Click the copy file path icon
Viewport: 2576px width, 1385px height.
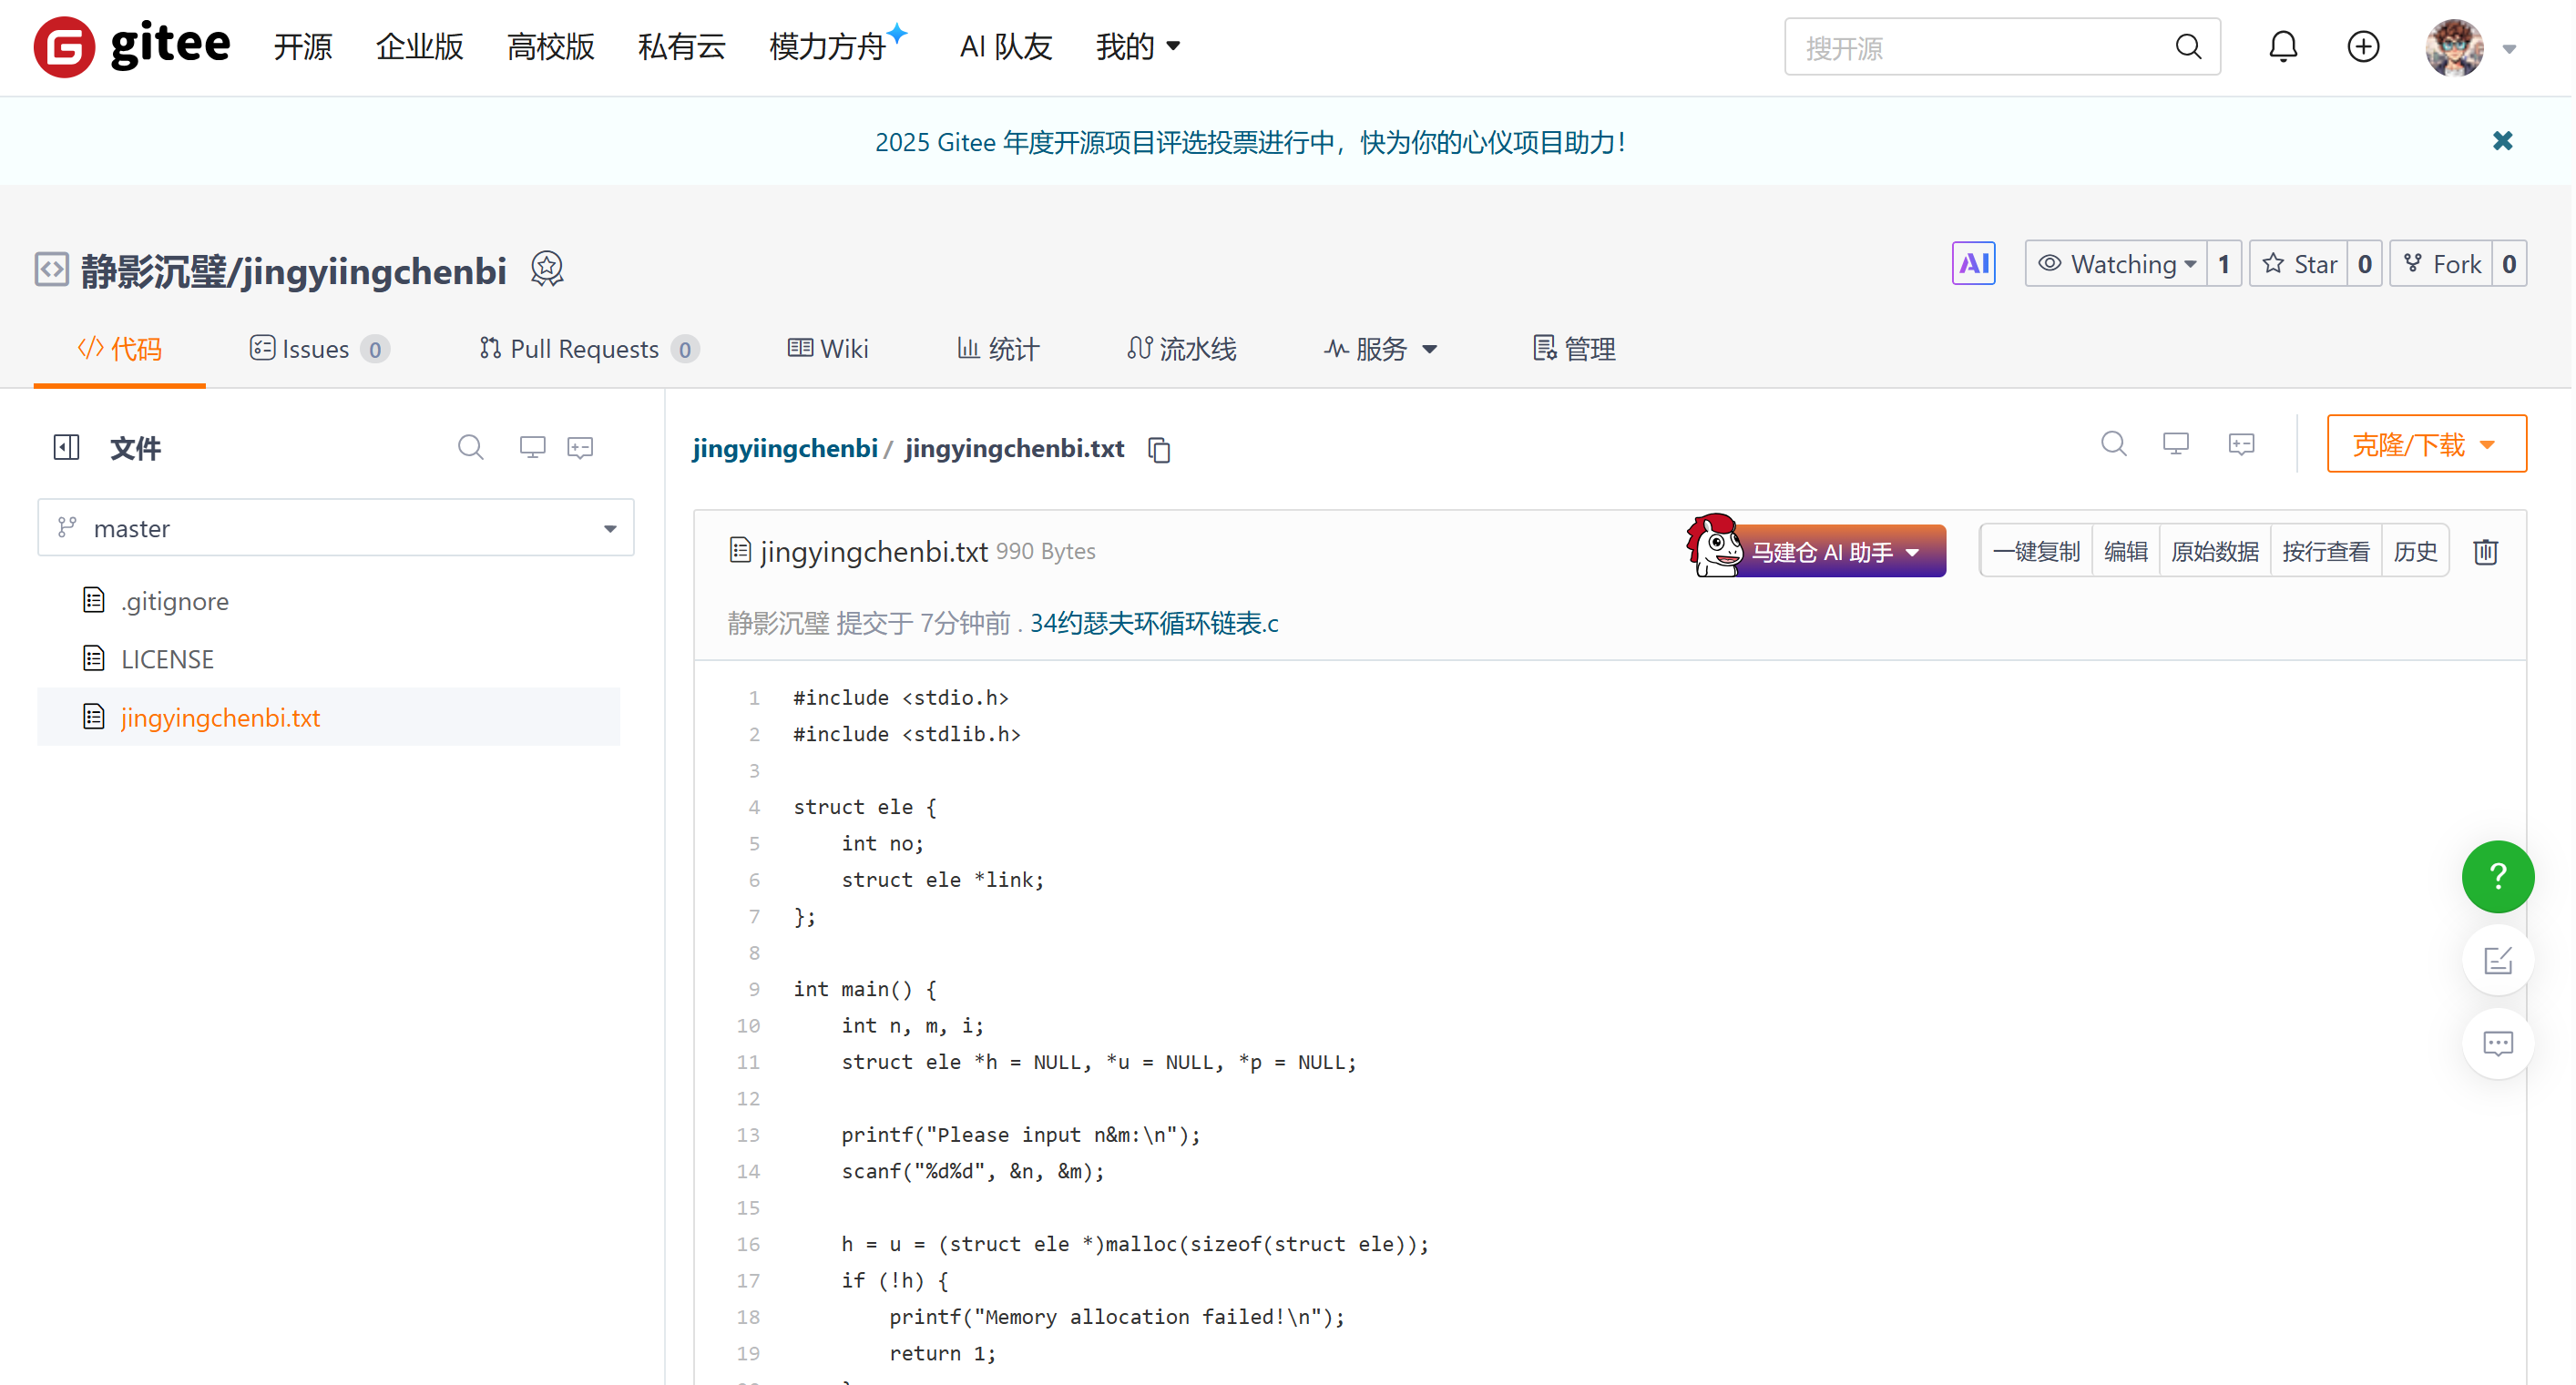pyautogui.click(x=1159, y=450)
